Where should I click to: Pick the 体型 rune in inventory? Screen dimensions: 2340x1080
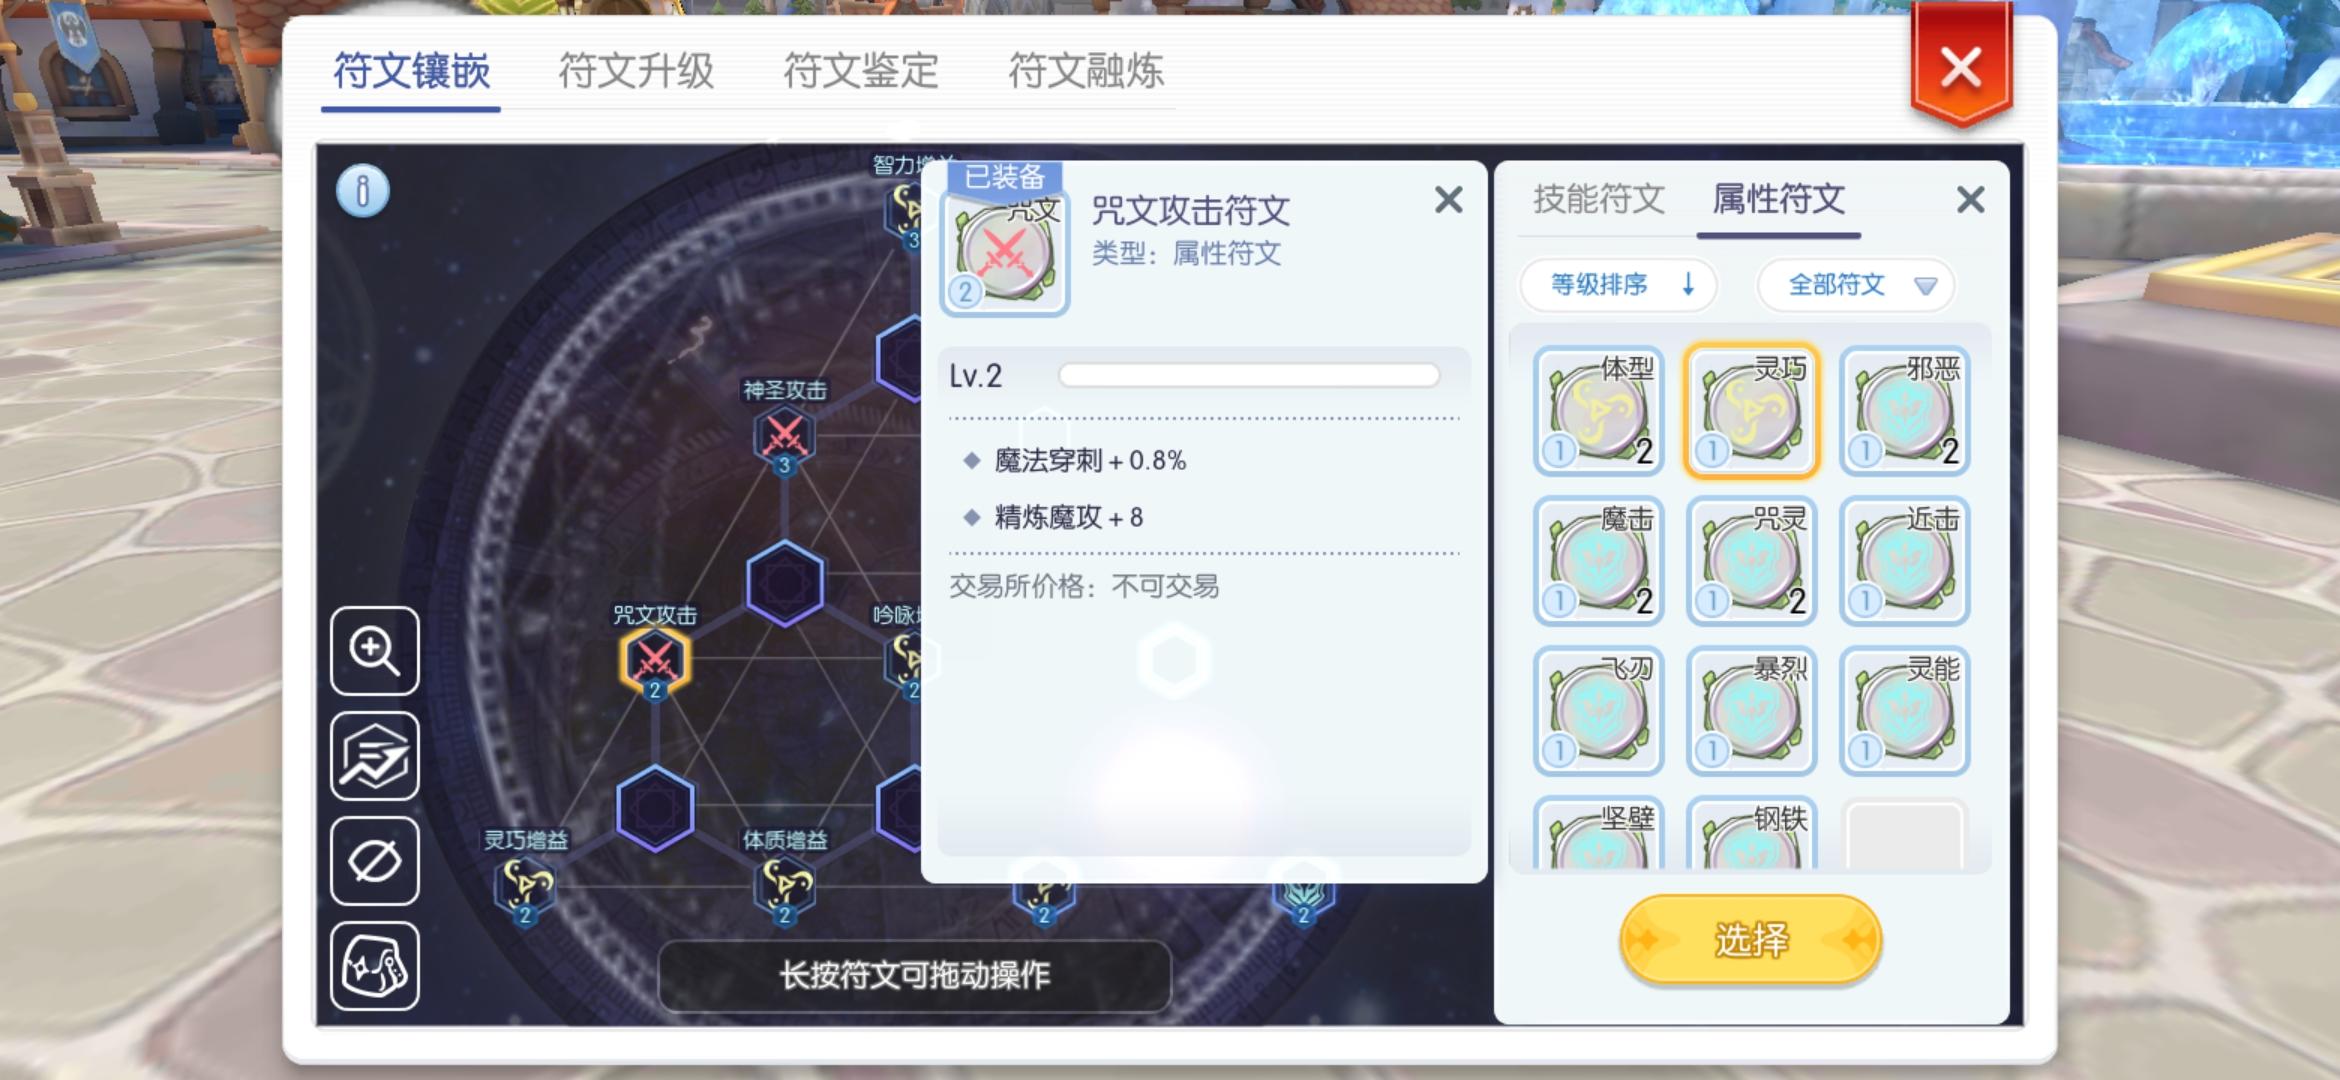click(1599, 411)
